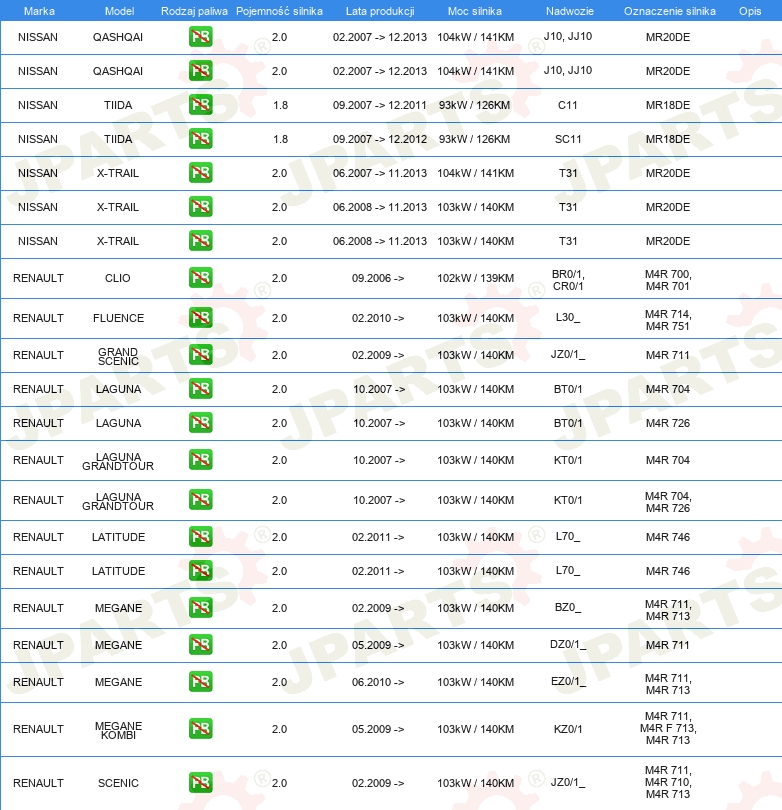Click production dates '09.2007 -> 12.2012'
Viewport: 782px width, 810px height.
(x=380, y=139)
